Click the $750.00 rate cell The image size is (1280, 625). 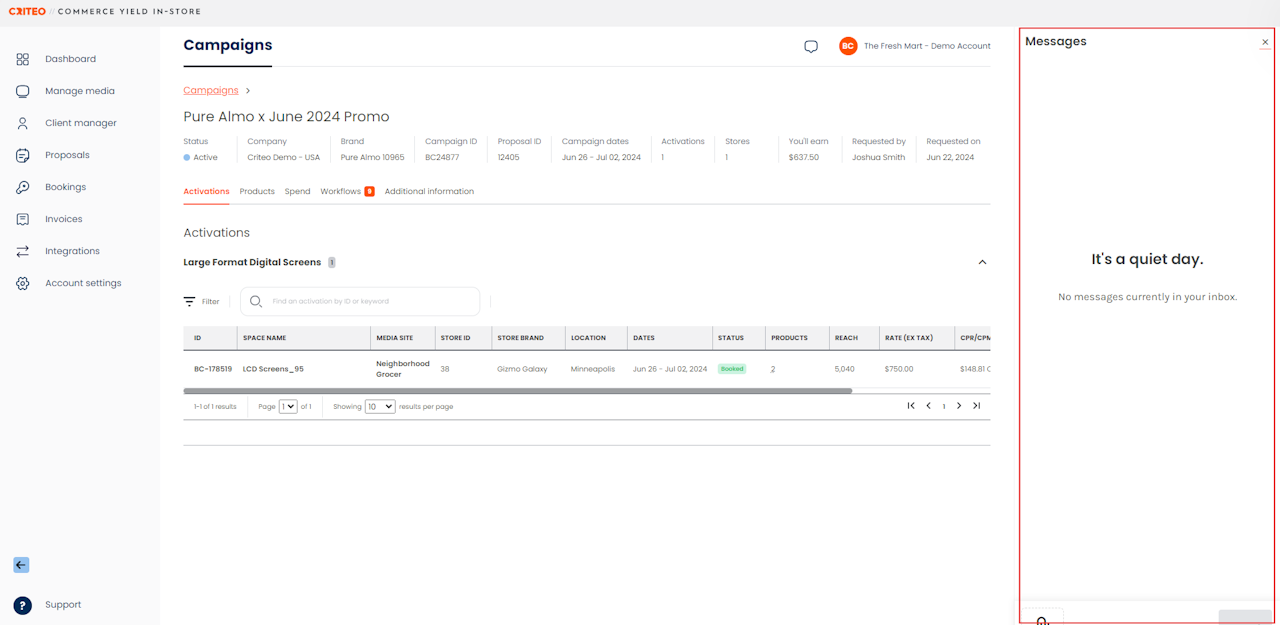click(x=899, y=369)
